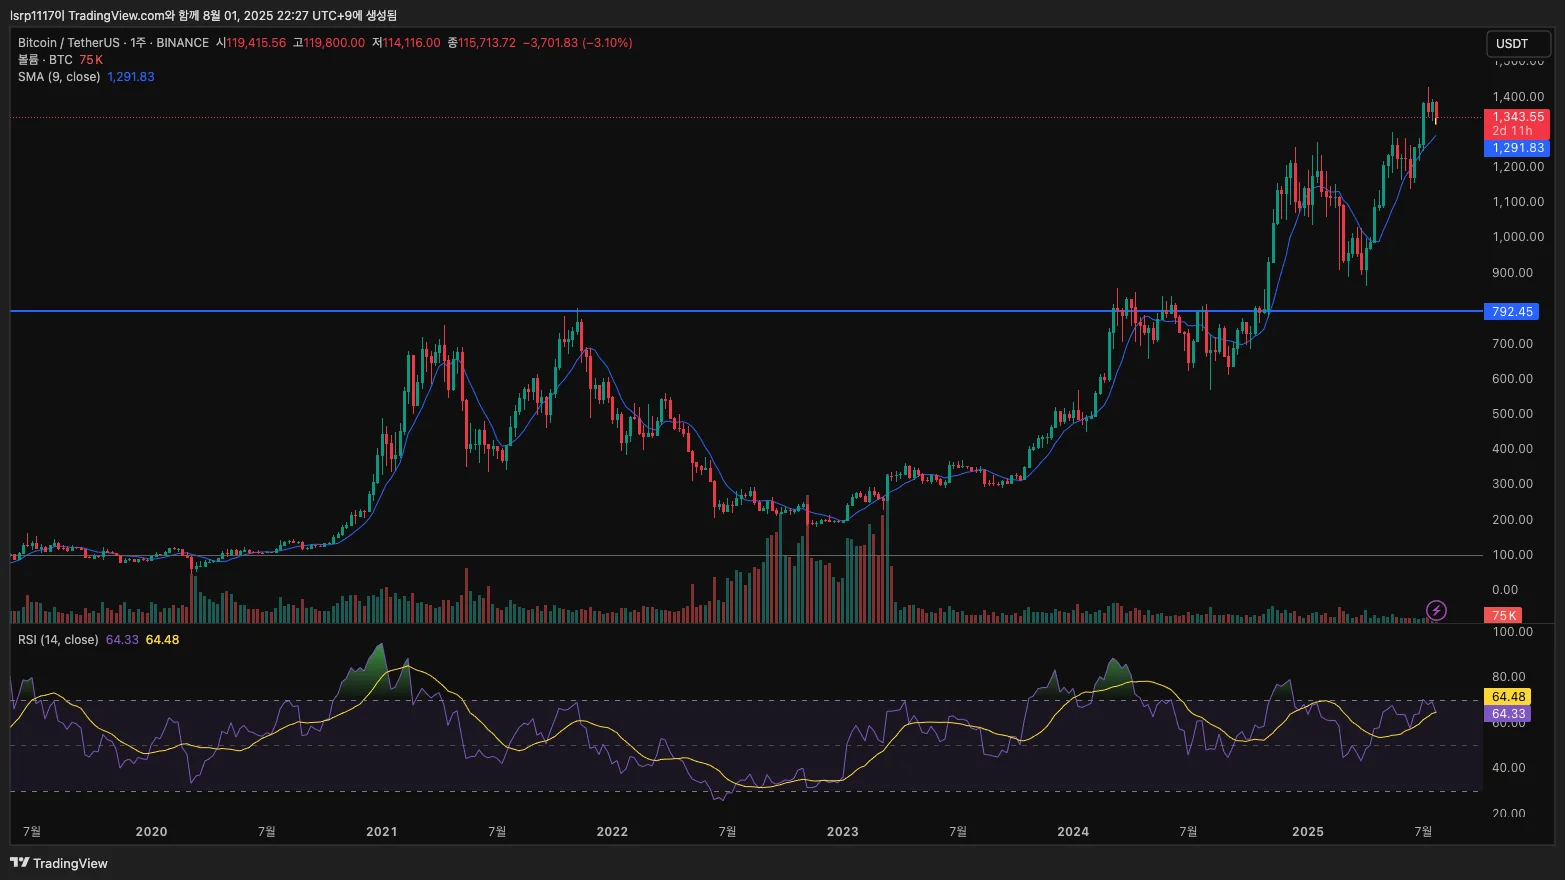Viewport: 1565px width, 880px height.
Task: Click the yellow RSI legend value 64.48
Action: pos(162,640)
